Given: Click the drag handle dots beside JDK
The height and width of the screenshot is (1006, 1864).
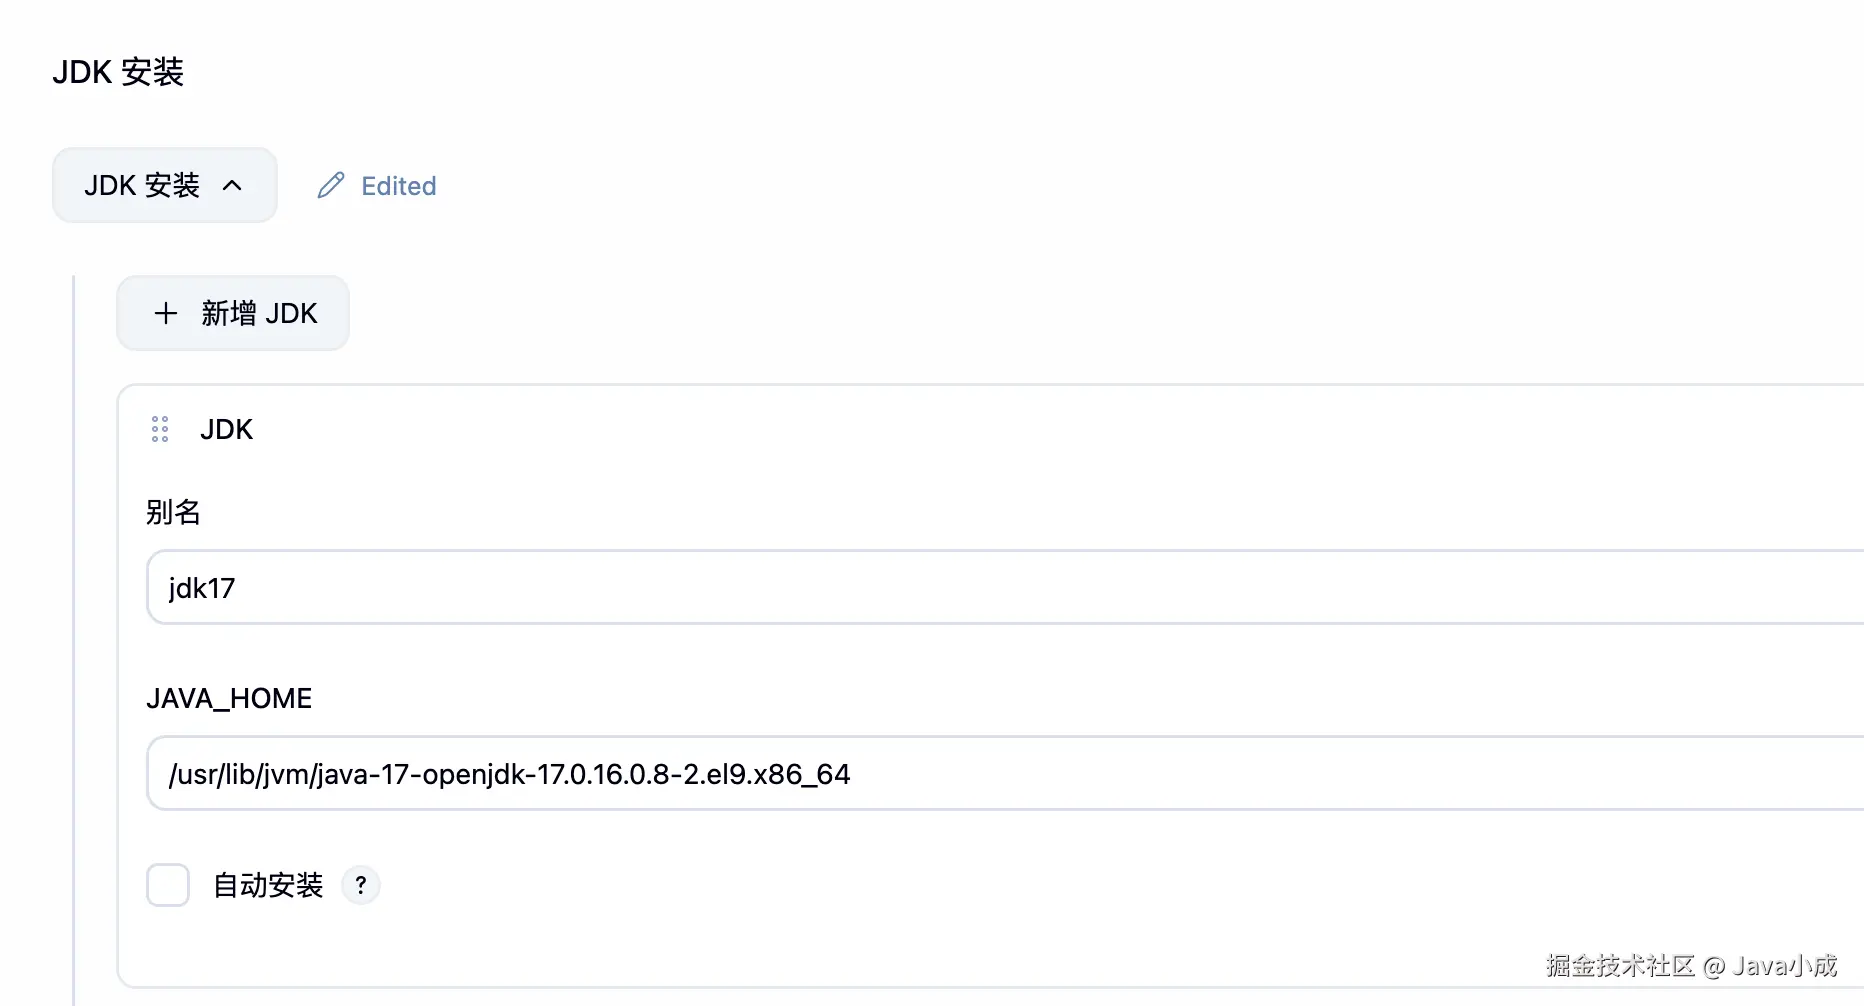Looking at the screenshot, I should 159,429.
